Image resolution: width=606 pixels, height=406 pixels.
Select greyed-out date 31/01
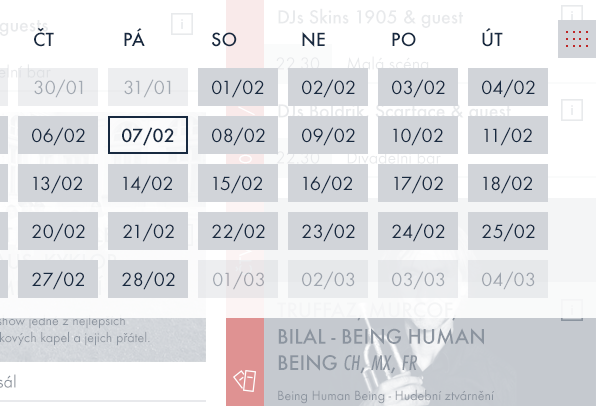point(147,87)
